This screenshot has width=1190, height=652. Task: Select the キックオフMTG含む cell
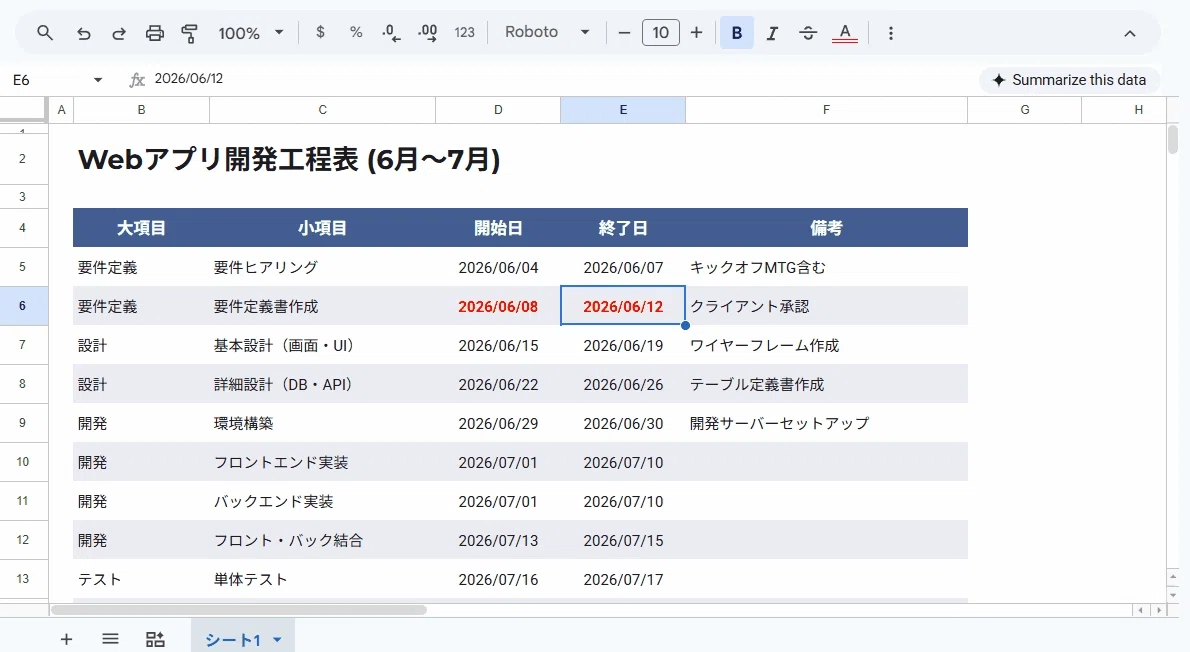826,267
